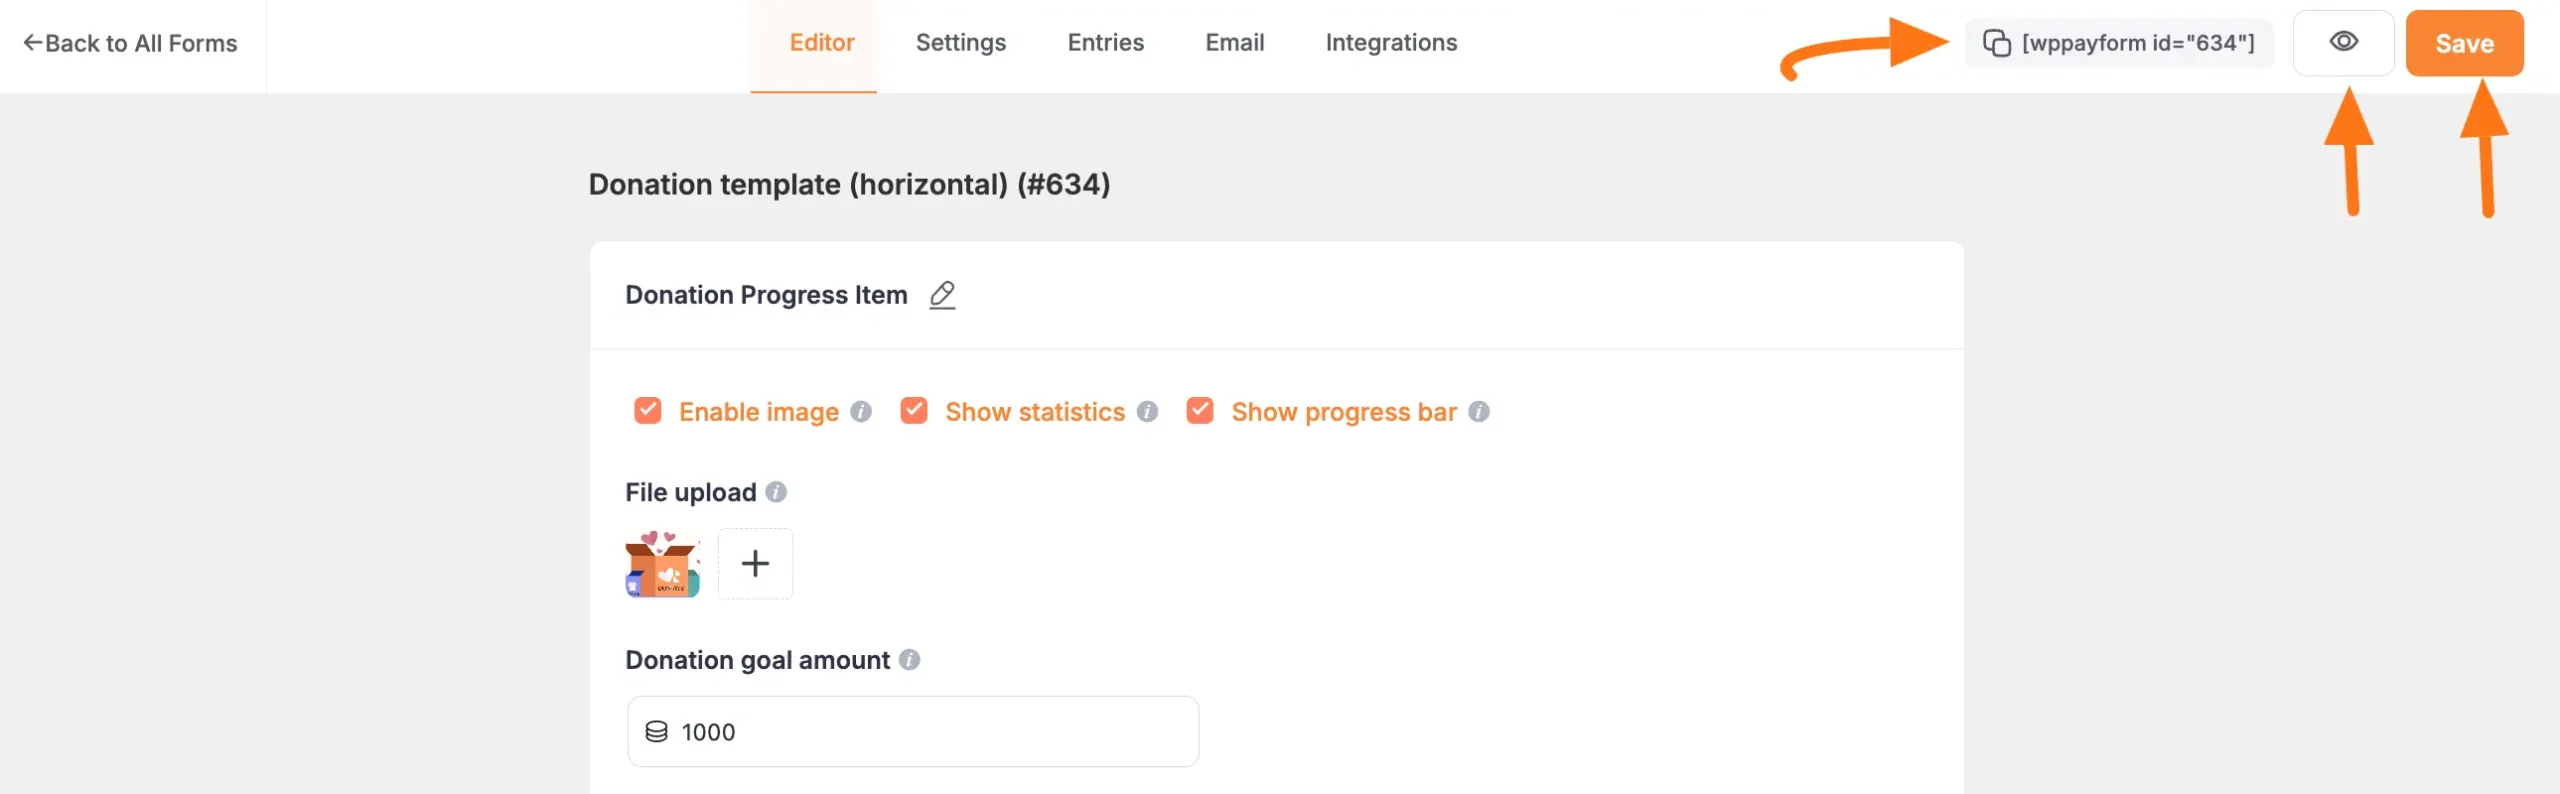Click the Donation goal amount info icon
Screen dimensions: 2560x794
tap(910, 660)
